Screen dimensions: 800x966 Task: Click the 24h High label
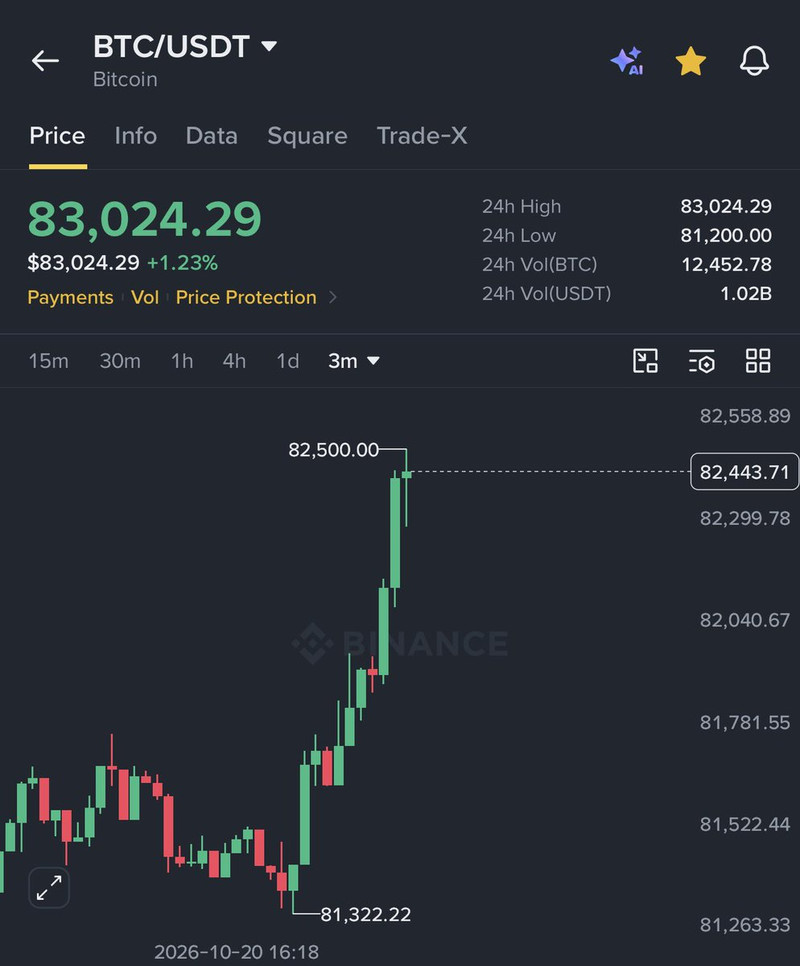click(522, 206)
